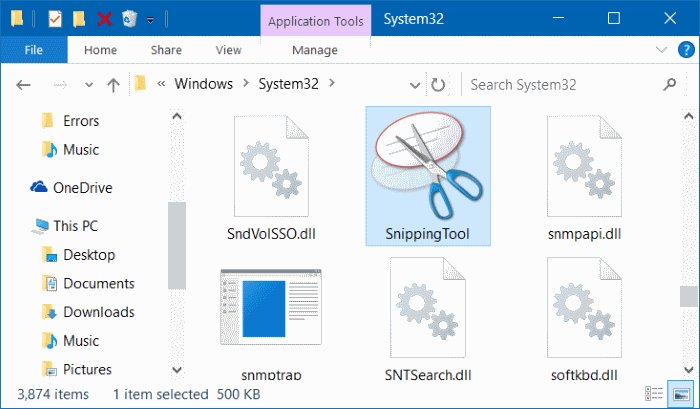
Task: Click the file list scroll up arrow
Action: pos(688,117)
